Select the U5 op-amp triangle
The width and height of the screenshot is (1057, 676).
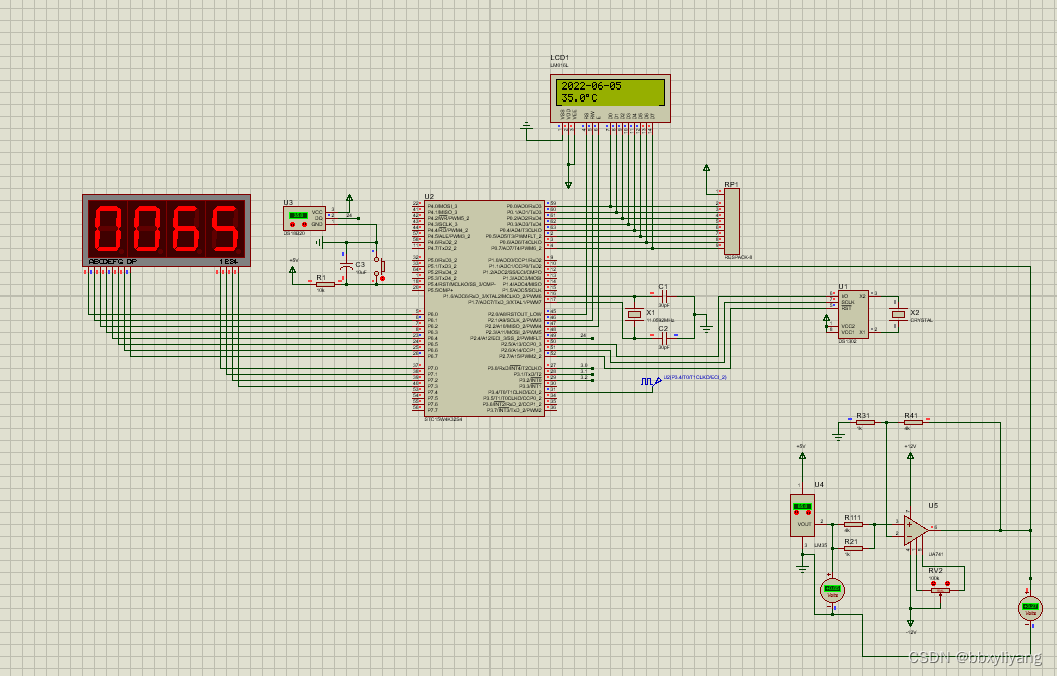click(x=915, y=530)
